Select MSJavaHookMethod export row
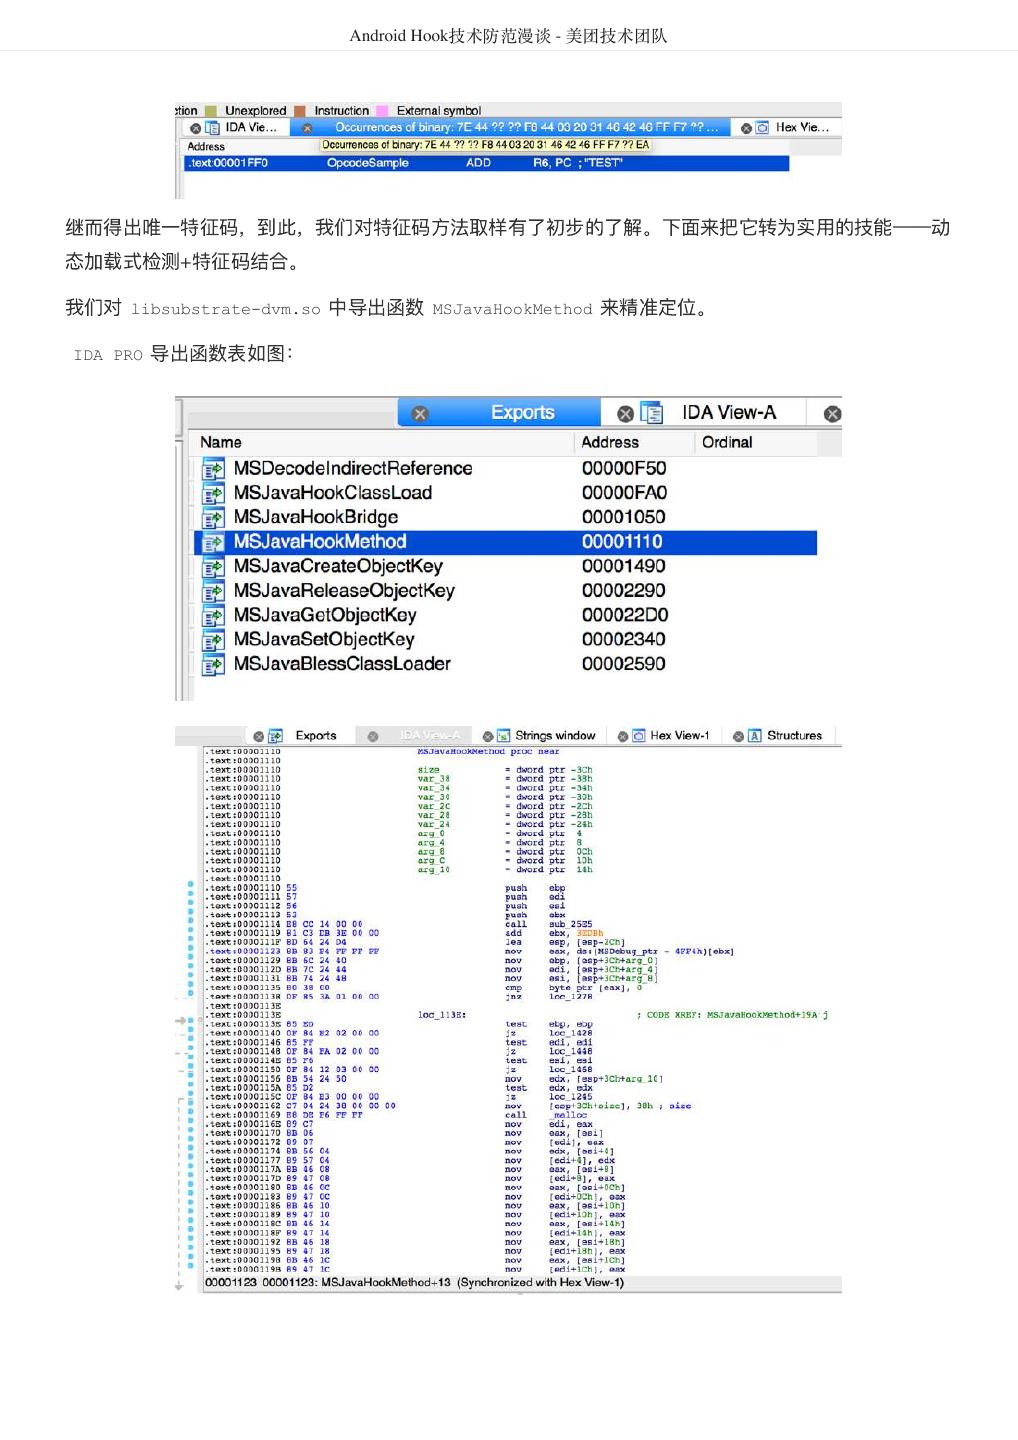The height and width of the screenshot is (1440, 1018). 506,542
